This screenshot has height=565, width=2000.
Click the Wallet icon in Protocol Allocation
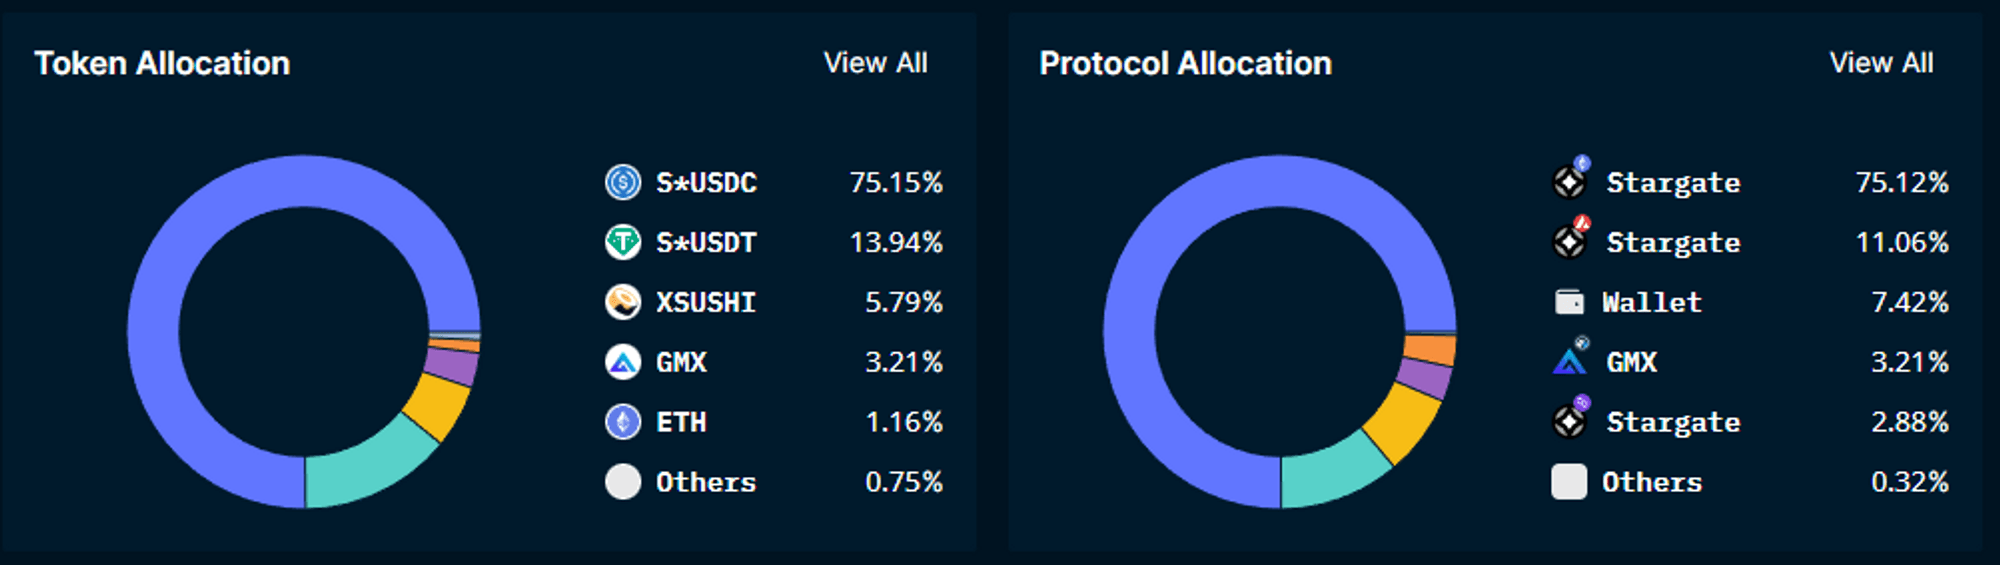(1569, 302)
